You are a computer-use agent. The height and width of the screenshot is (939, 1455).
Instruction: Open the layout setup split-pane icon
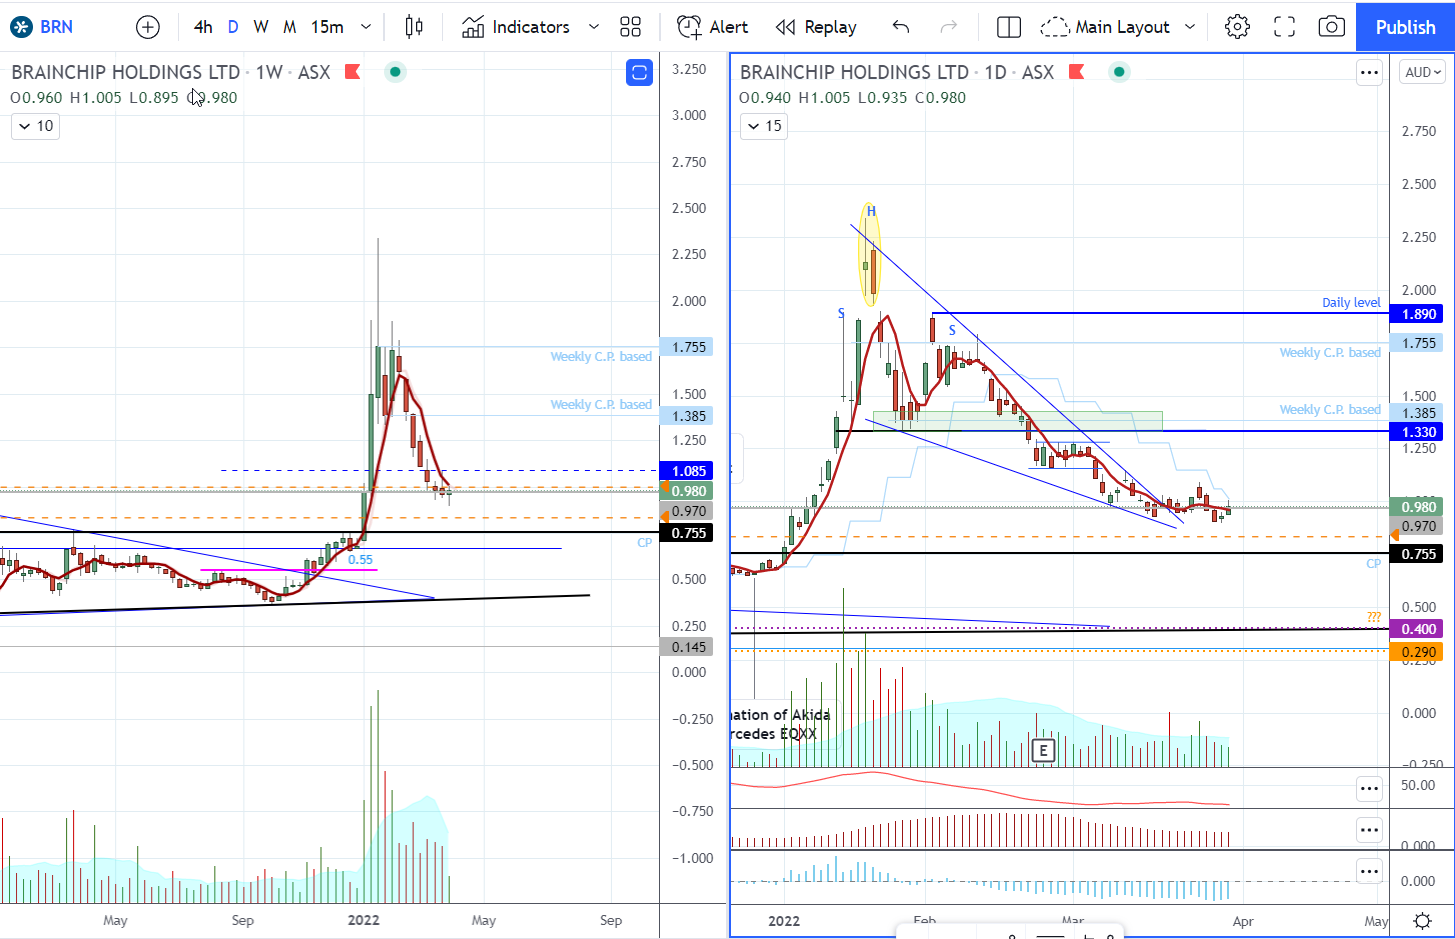(1009, 27)
